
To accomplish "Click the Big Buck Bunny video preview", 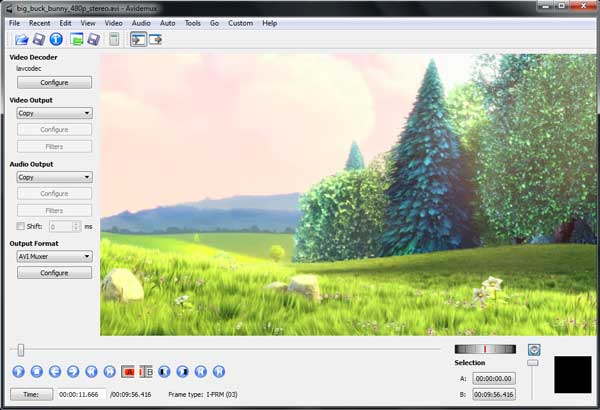I will point(348,194).
